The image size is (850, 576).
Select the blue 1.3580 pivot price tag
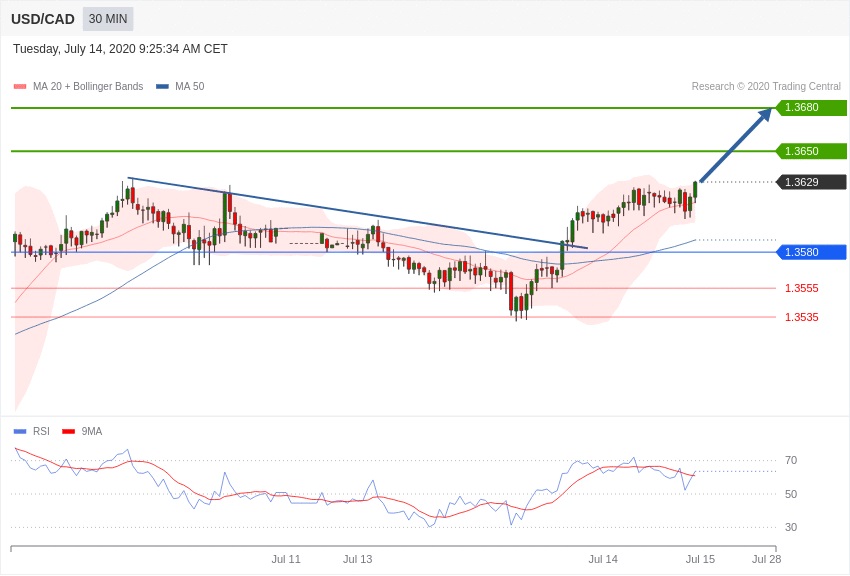(x=811, y=252)
